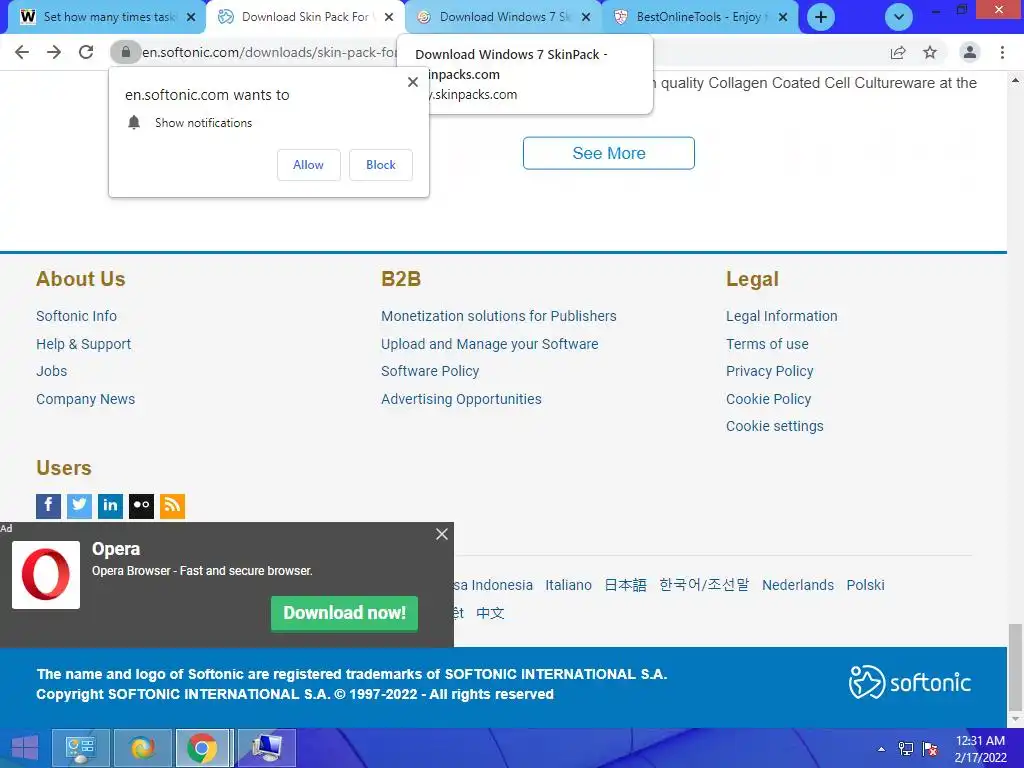Switch language to Nederlands

click(x=798, y=585)
